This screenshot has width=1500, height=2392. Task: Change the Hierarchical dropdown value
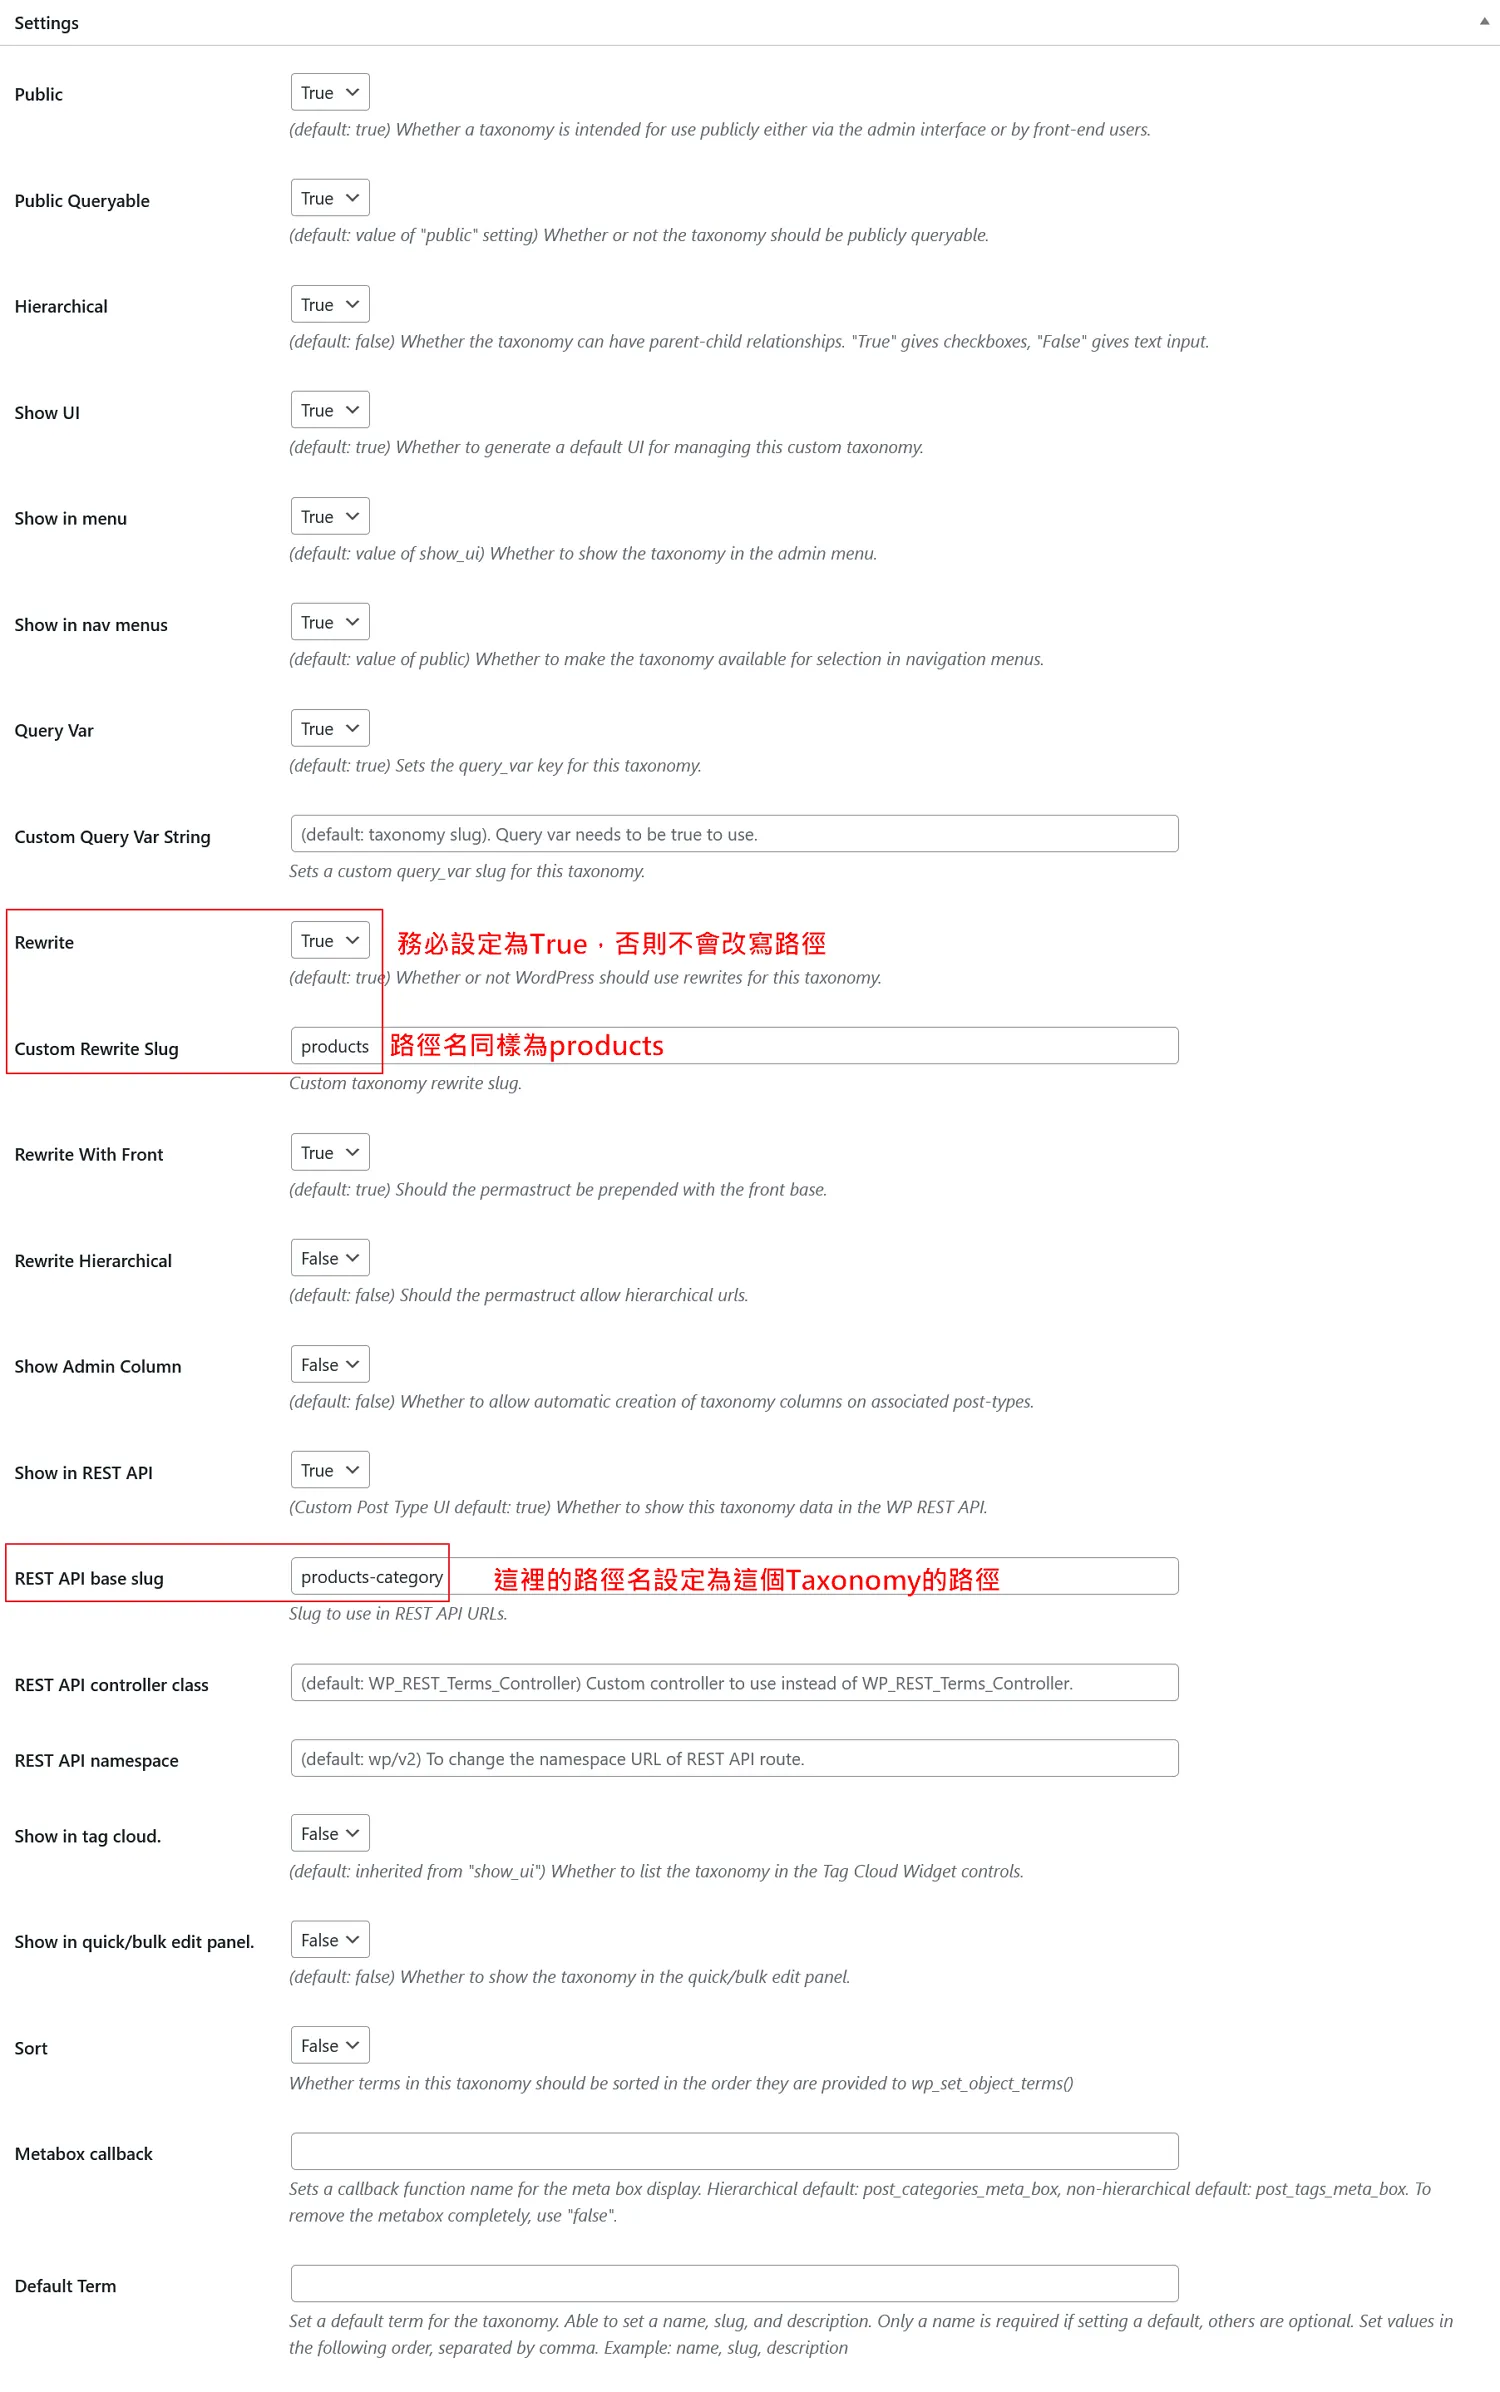pyautogui.click(x=329, y=305)
